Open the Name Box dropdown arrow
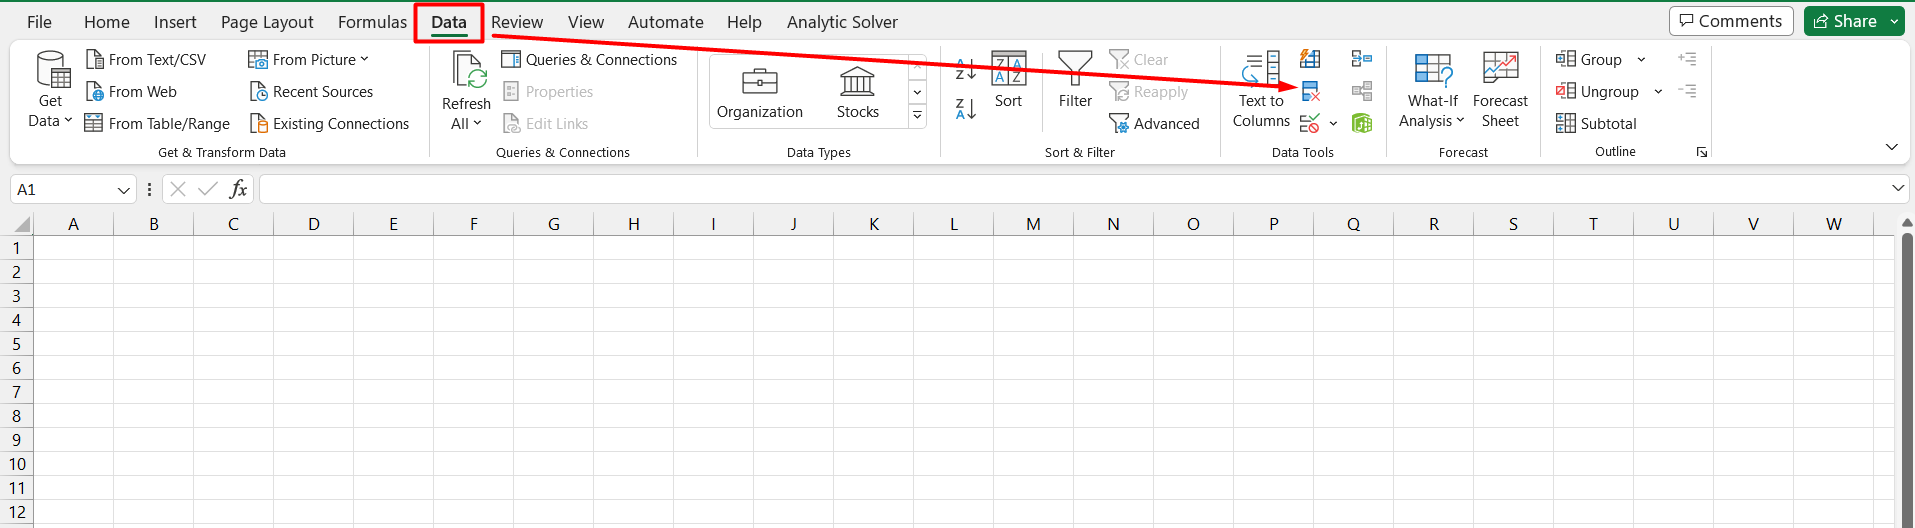Screen dimensions: 1915x528 (x=124, y=190)
